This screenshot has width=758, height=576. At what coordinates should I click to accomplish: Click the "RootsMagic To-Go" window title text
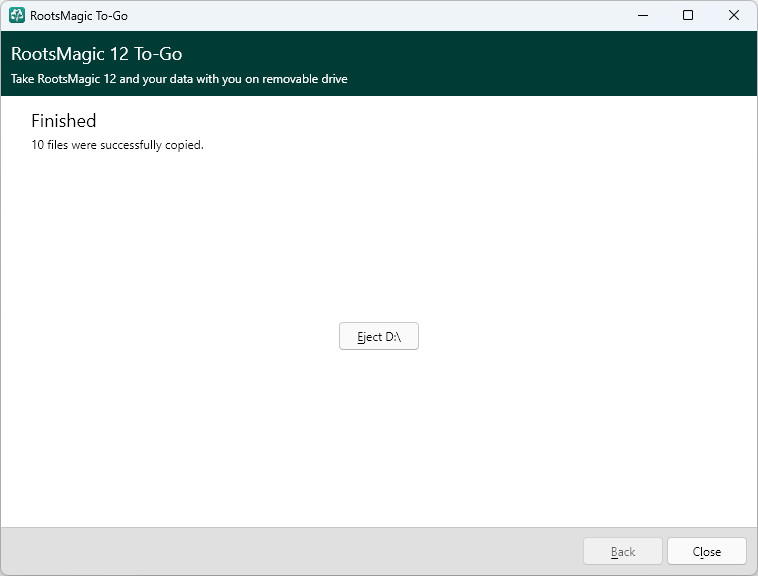pos(79,16)
